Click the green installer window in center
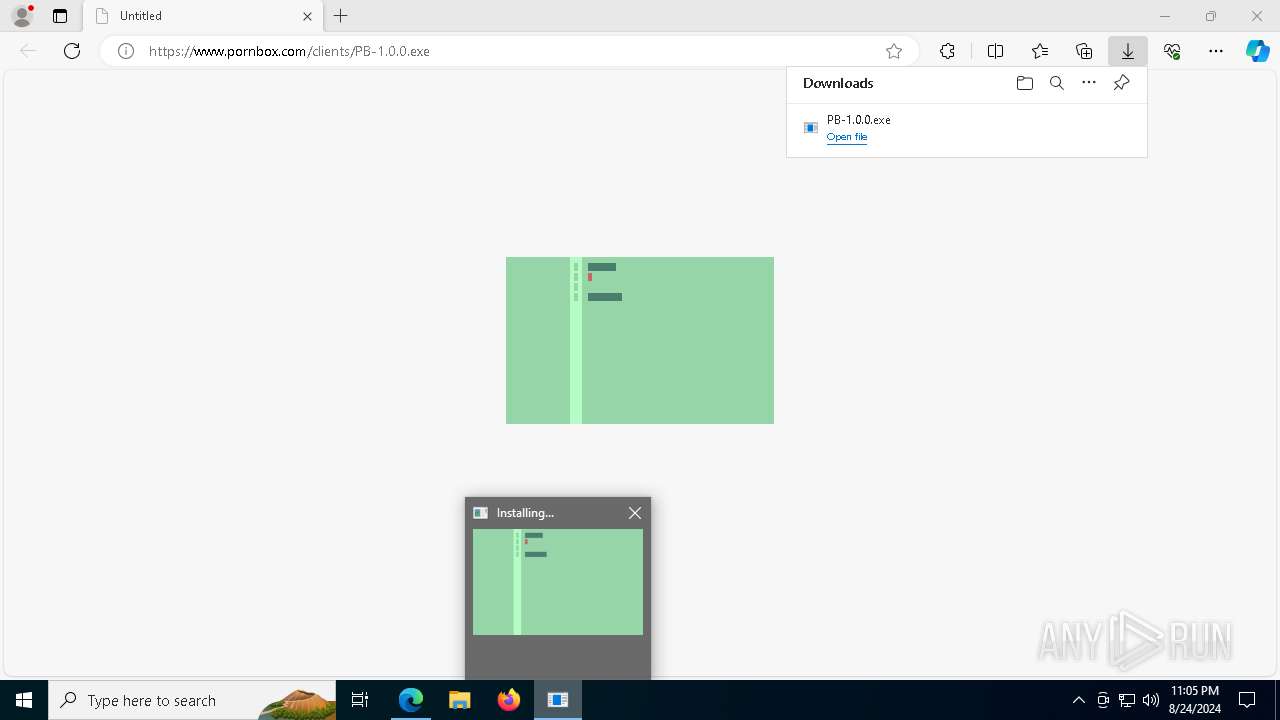 pos(640,340)
